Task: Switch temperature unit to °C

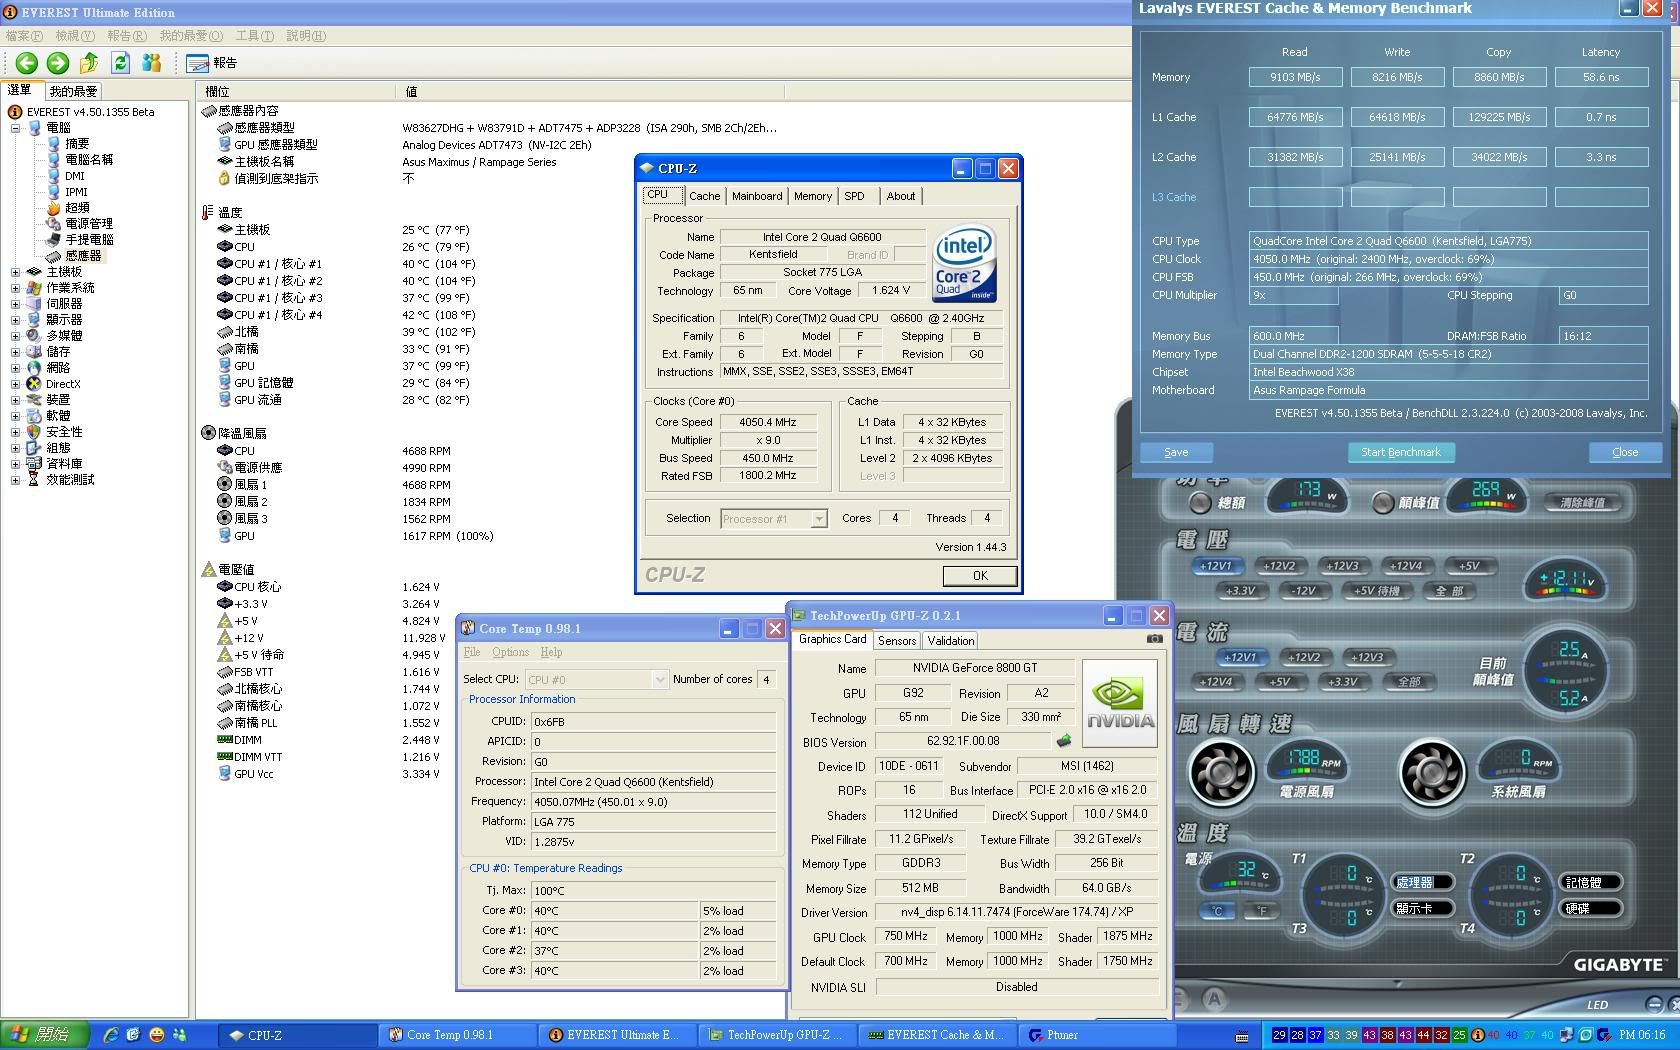Action: 1218,910
